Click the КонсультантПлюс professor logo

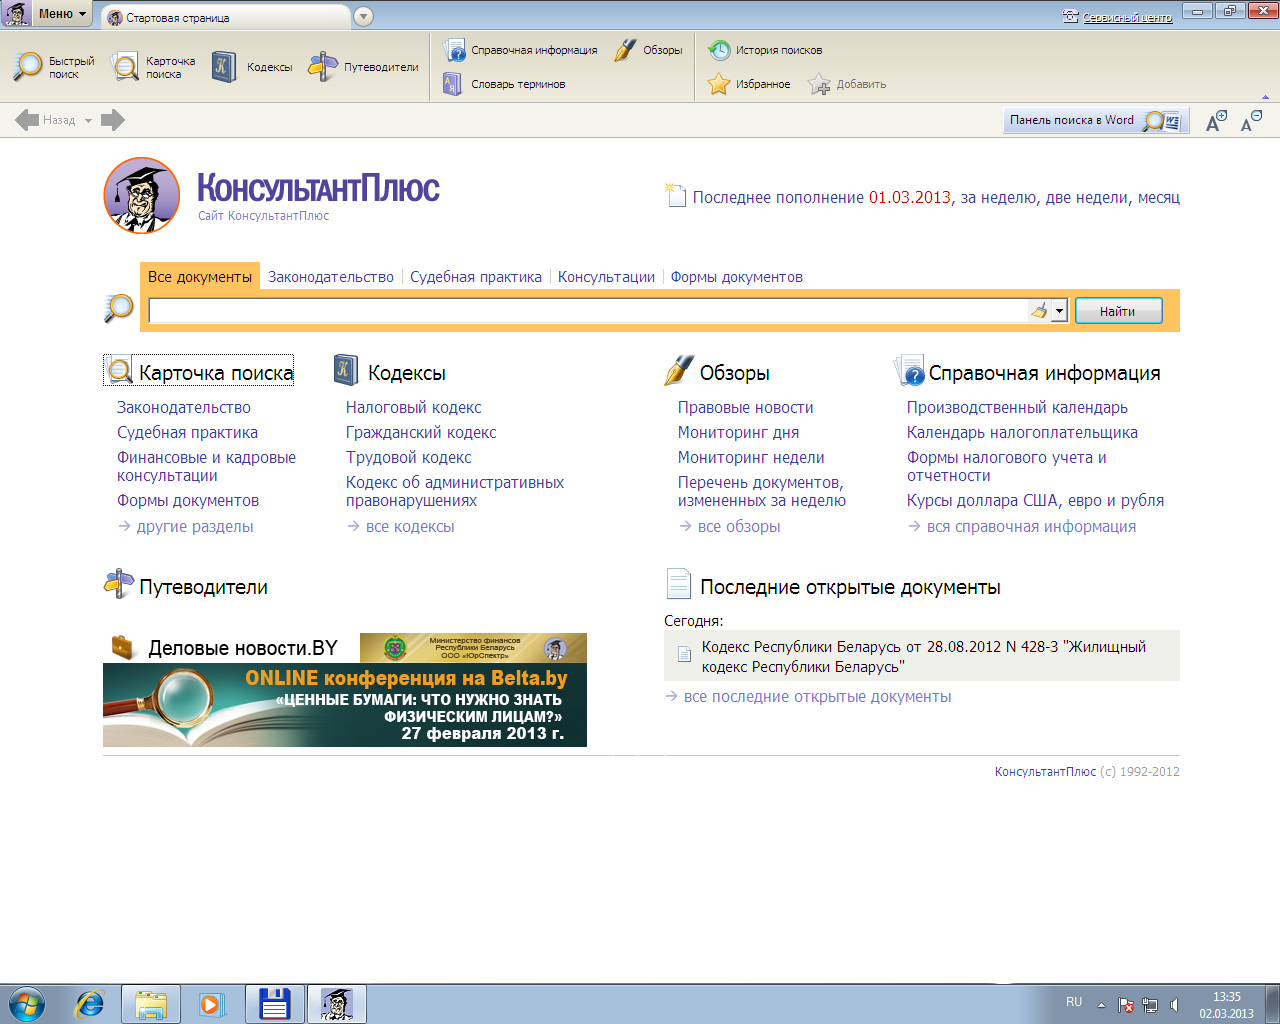142,195
